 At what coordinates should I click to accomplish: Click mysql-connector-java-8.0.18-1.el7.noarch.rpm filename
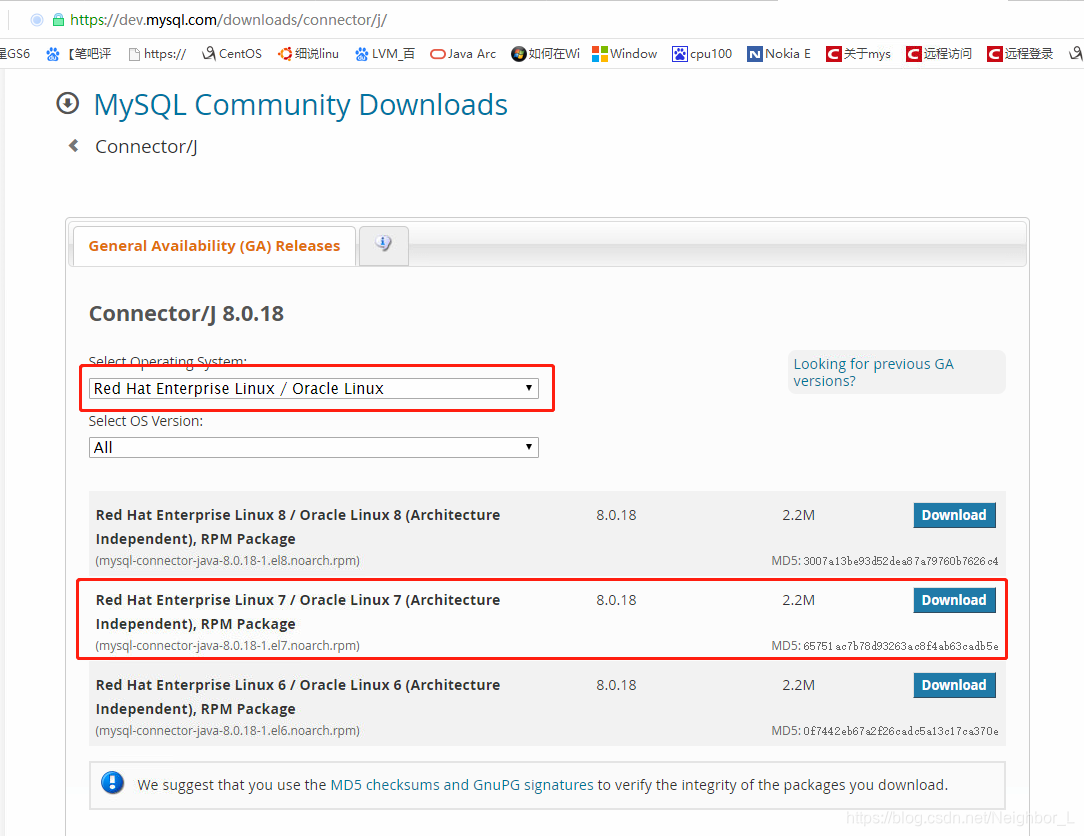227,646
